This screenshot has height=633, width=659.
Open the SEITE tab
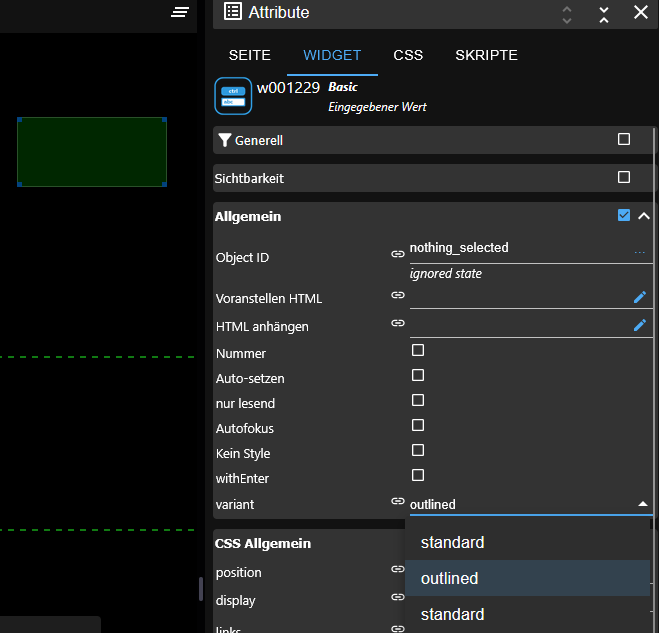pos(249,55)
